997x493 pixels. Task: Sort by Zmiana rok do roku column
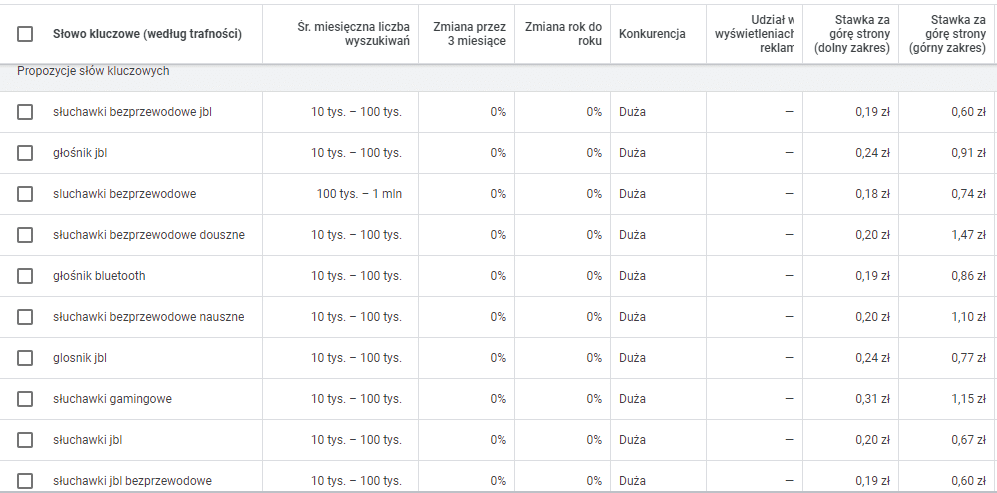coord(563,34)
